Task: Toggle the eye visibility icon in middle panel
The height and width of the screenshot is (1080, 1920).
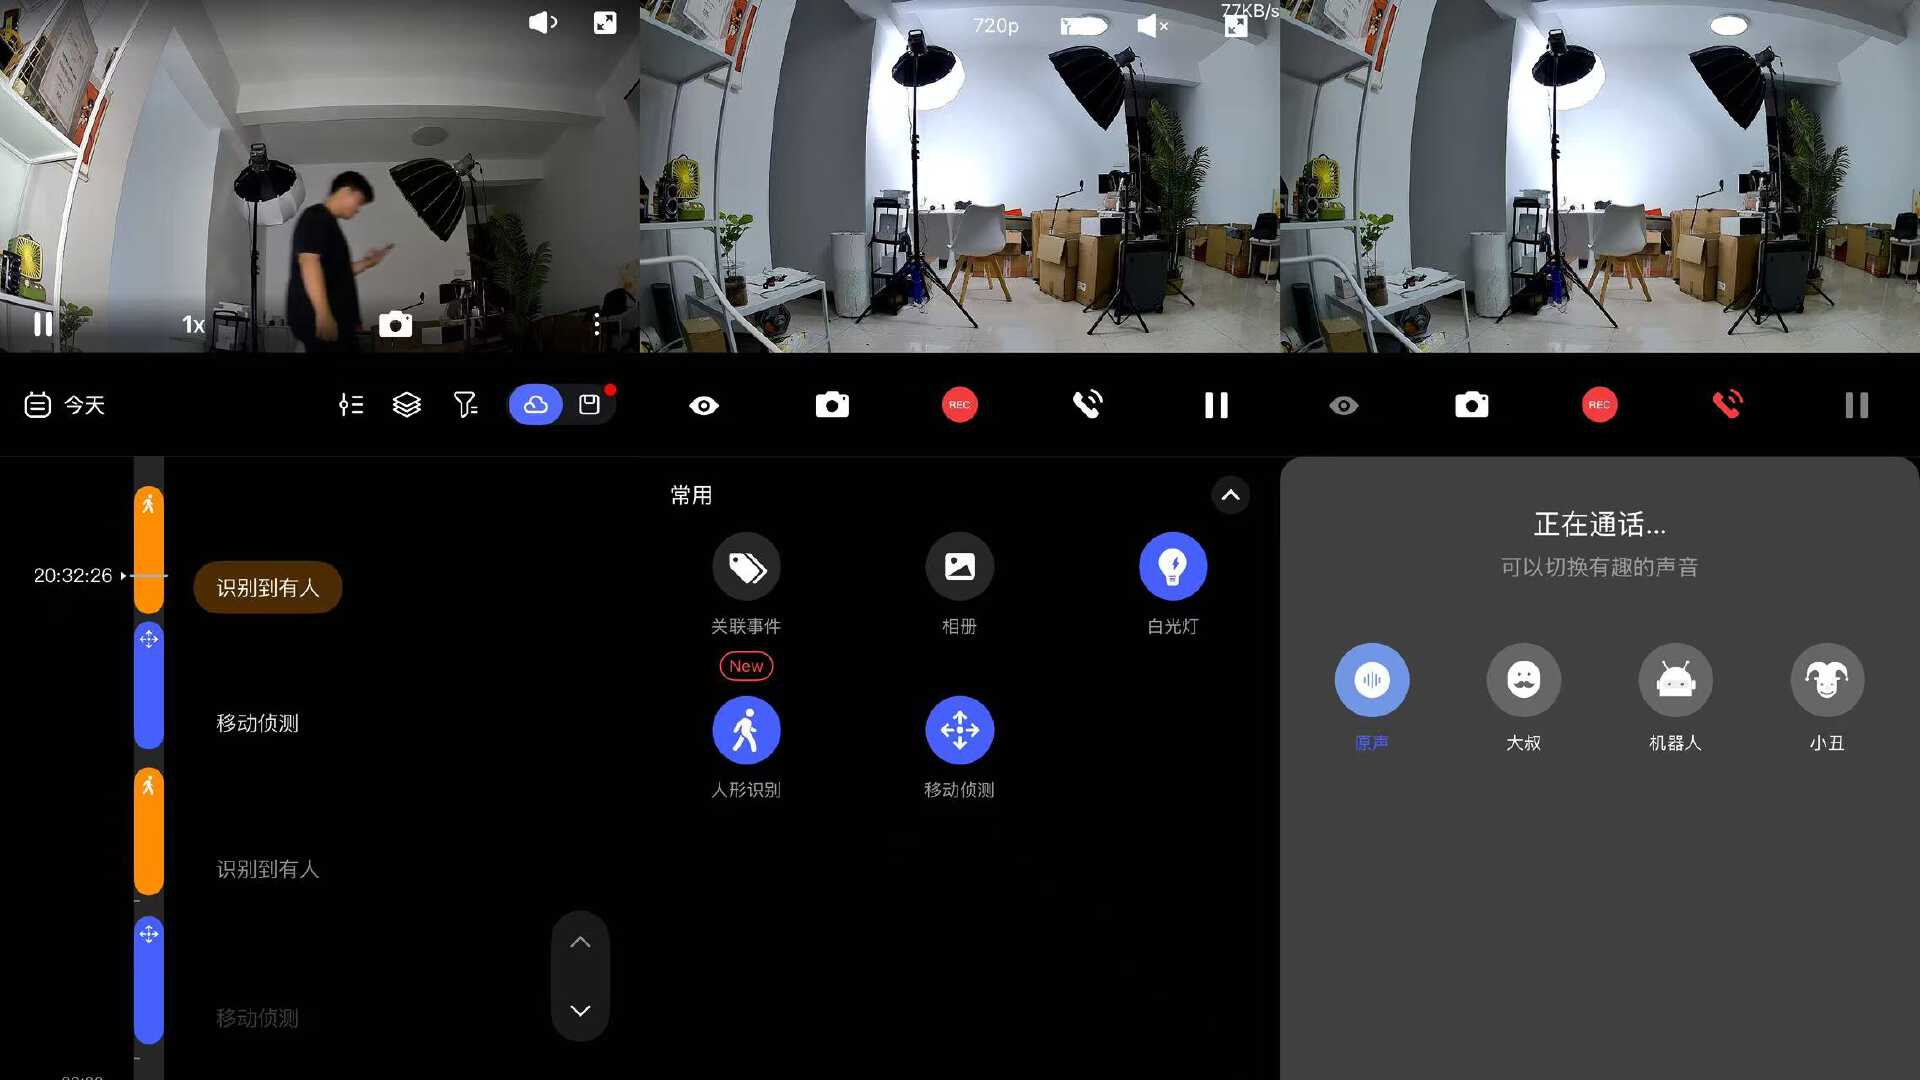Action: pos(704,405)
